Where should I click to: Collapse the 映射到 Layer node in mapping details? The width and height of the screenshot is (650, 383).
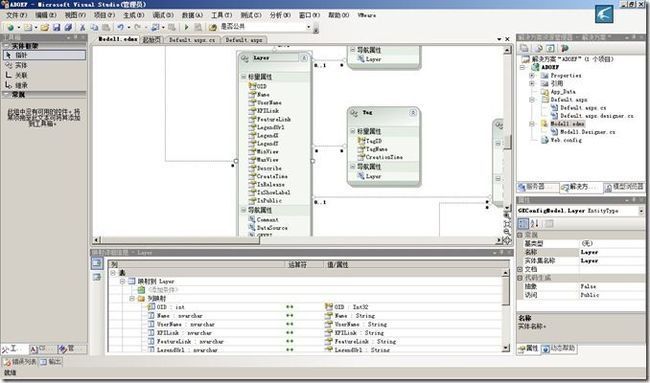(x=122, y=281)
